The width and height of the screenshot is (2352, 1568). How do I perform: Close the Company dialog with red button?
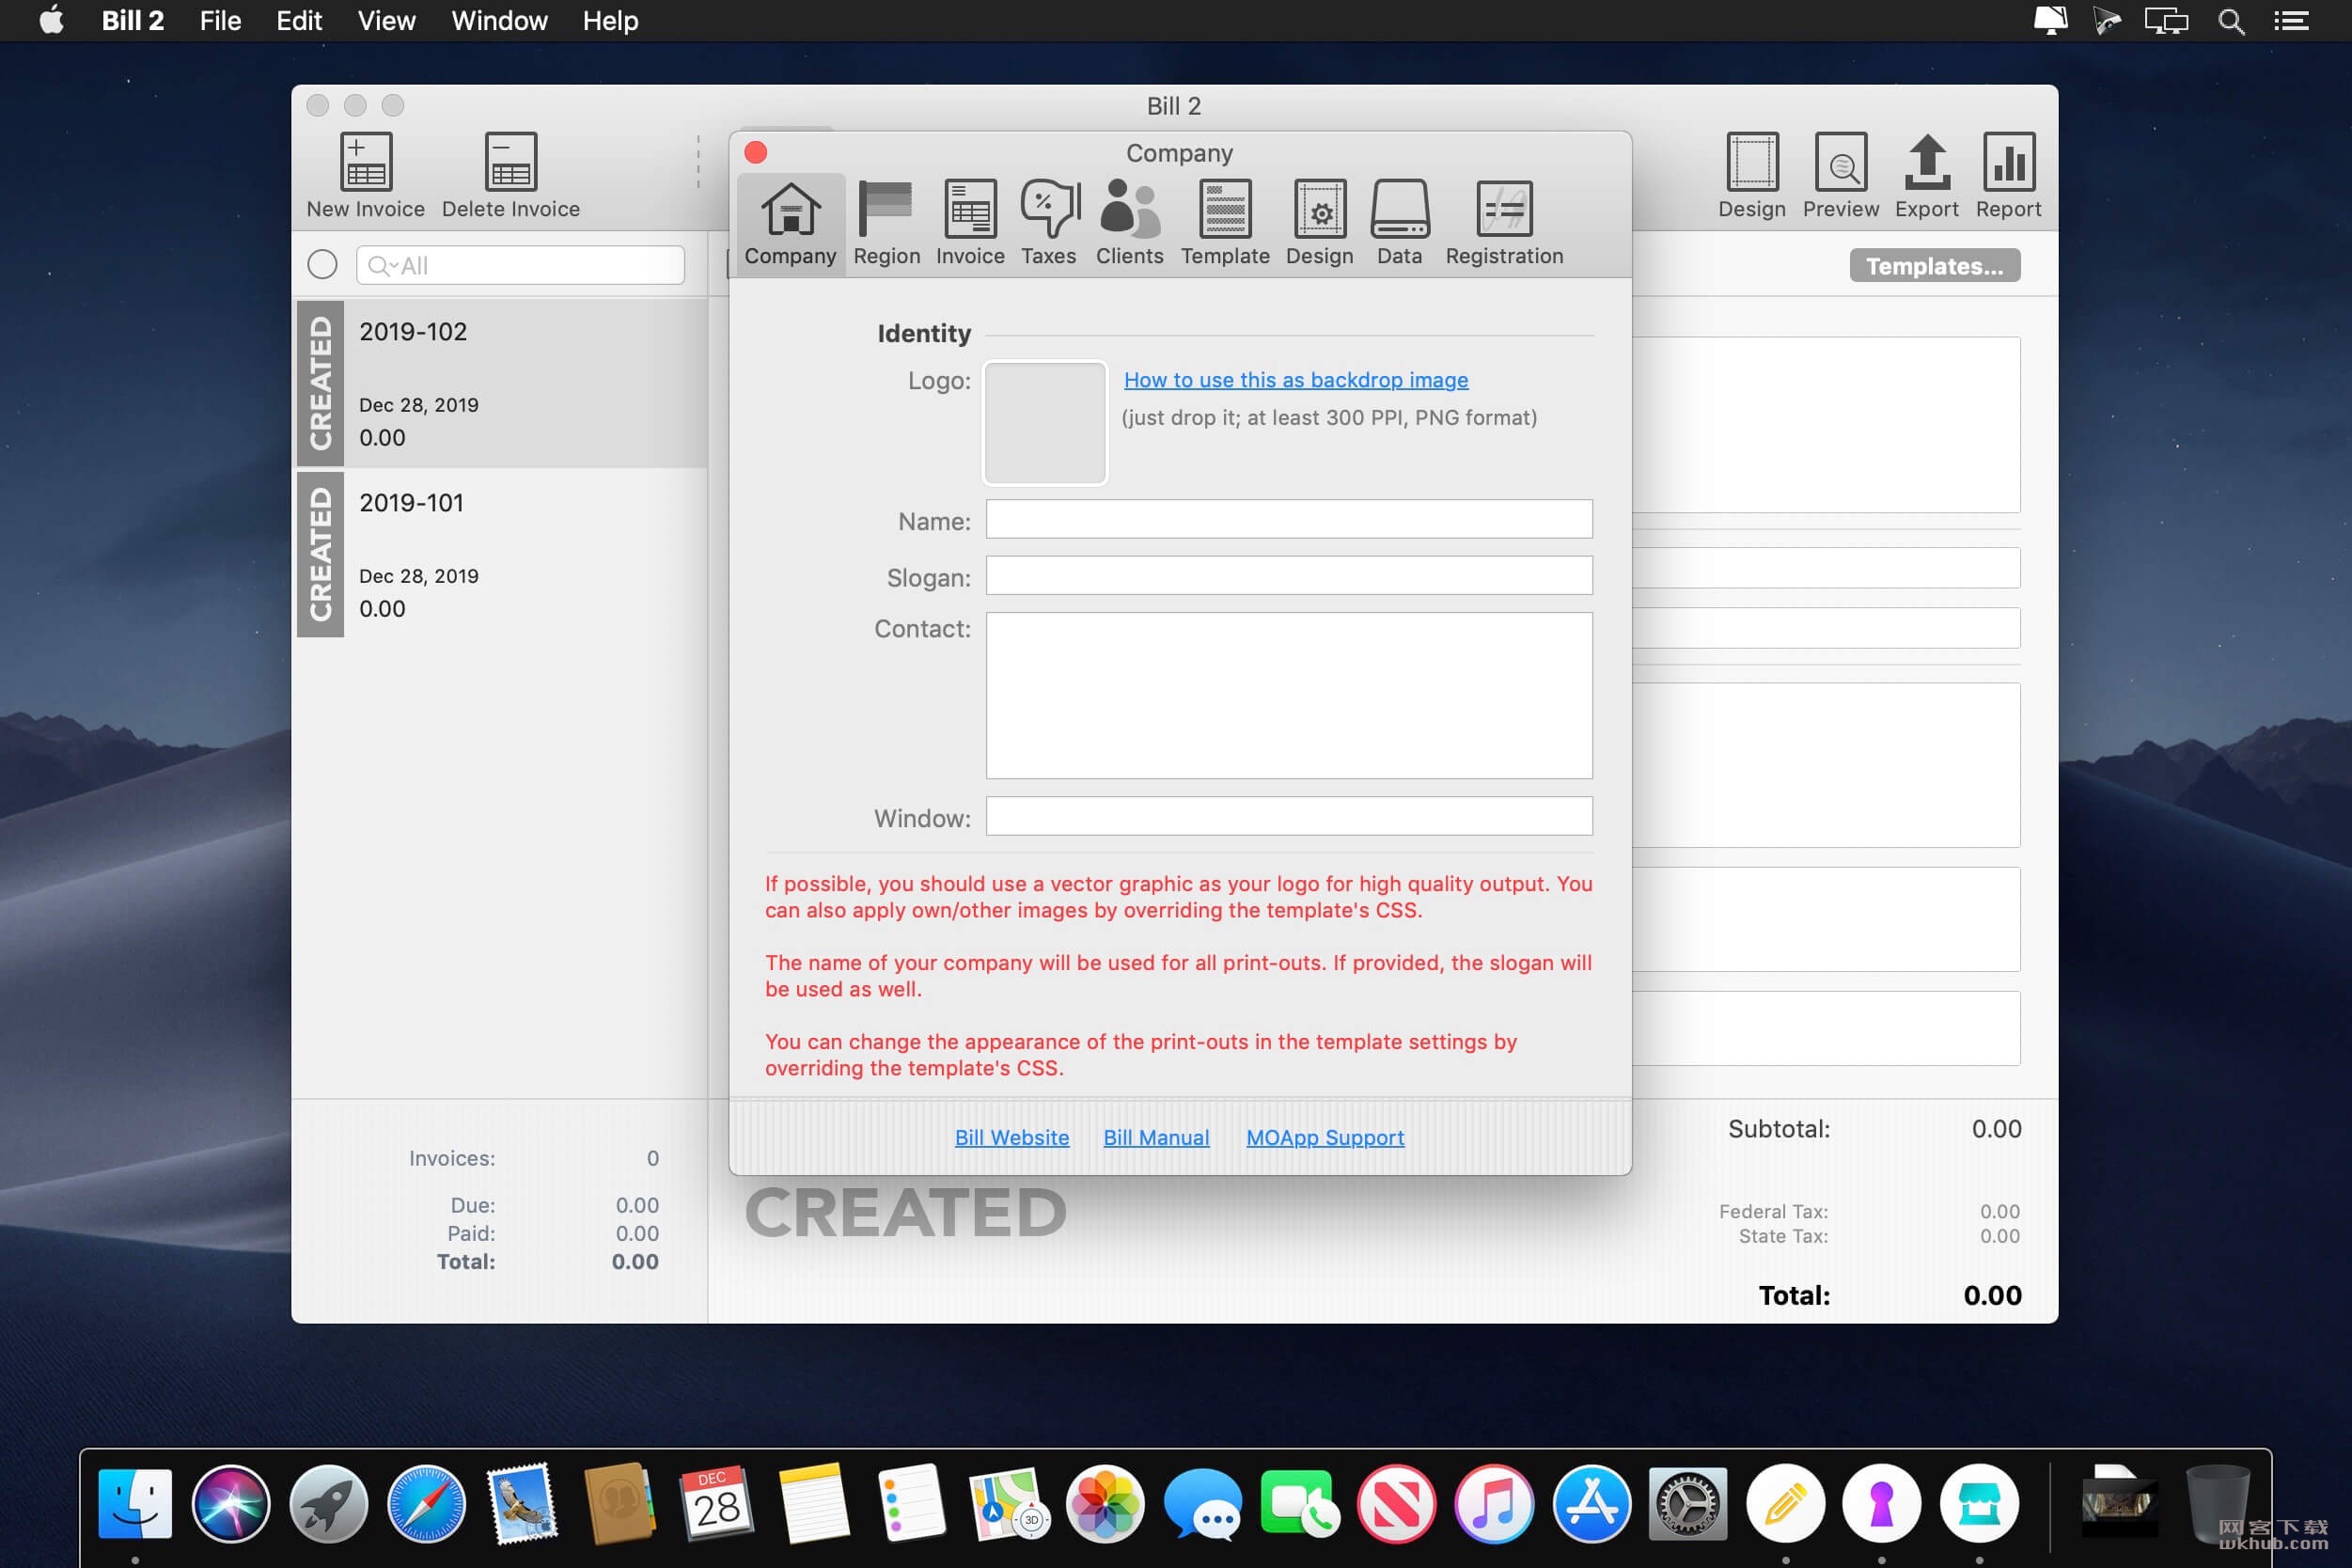coord(756,152)
